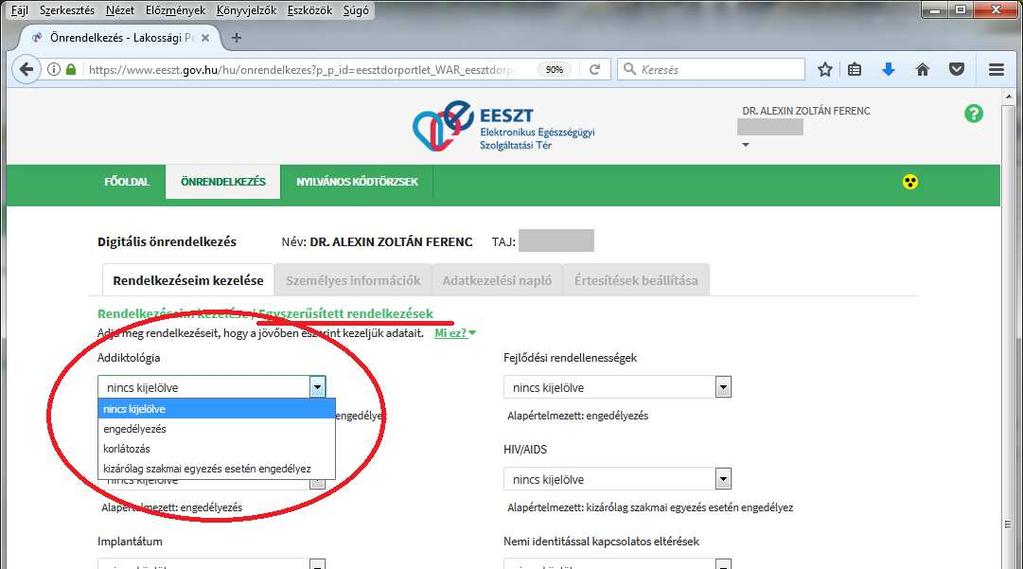Open downloads with the blue arrow icon
The image size is (1023, 569).
point(888,69)
